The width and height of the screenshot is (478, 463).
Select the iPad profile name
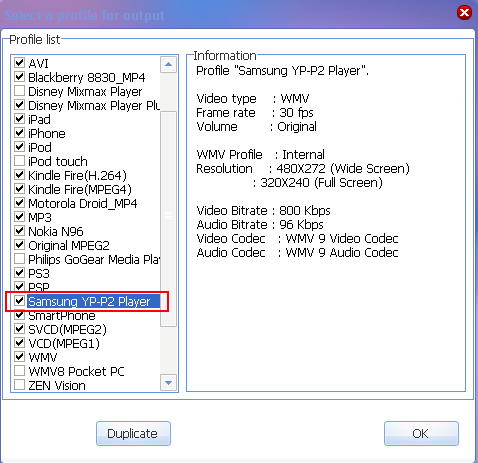[39, 119]
